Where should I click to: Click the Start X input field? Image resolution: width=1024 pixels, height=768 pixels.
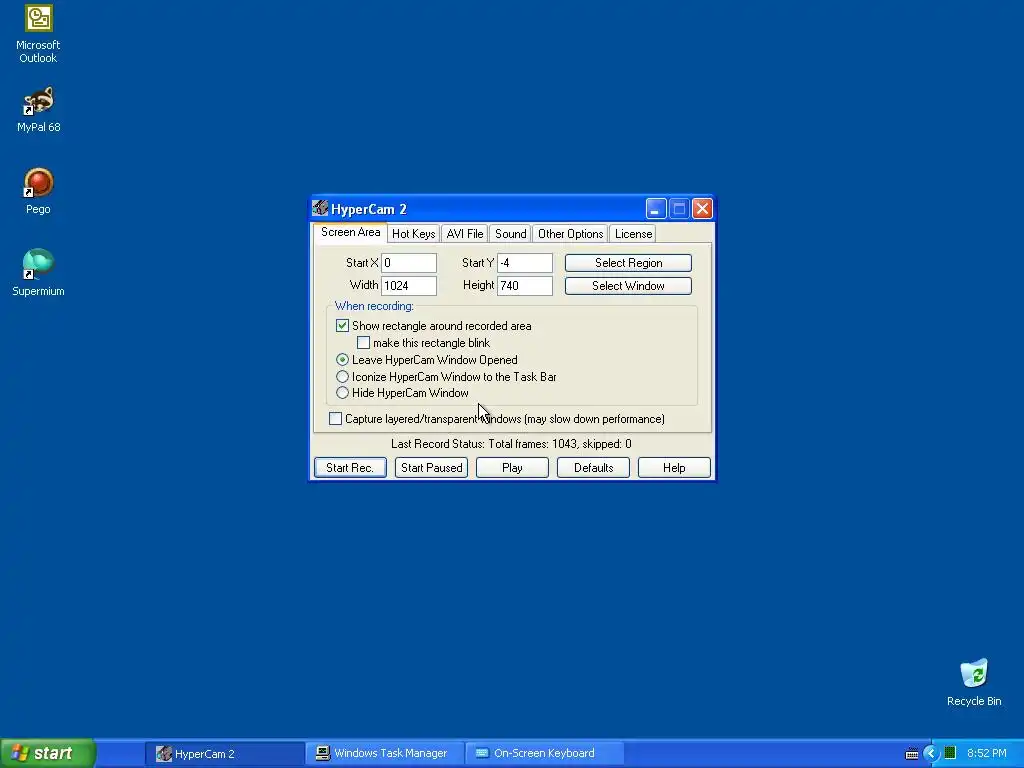pyautogui.click(x=409, y=263)
